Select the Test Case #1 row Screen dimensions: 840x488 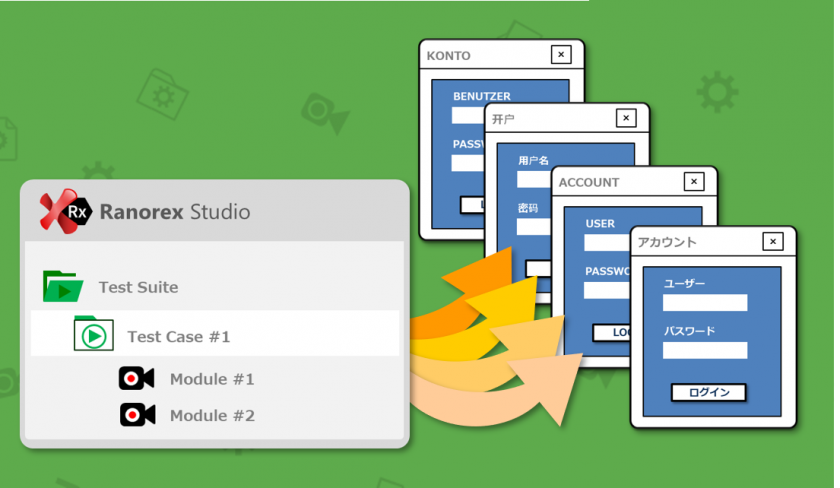(x=214, y=335)
